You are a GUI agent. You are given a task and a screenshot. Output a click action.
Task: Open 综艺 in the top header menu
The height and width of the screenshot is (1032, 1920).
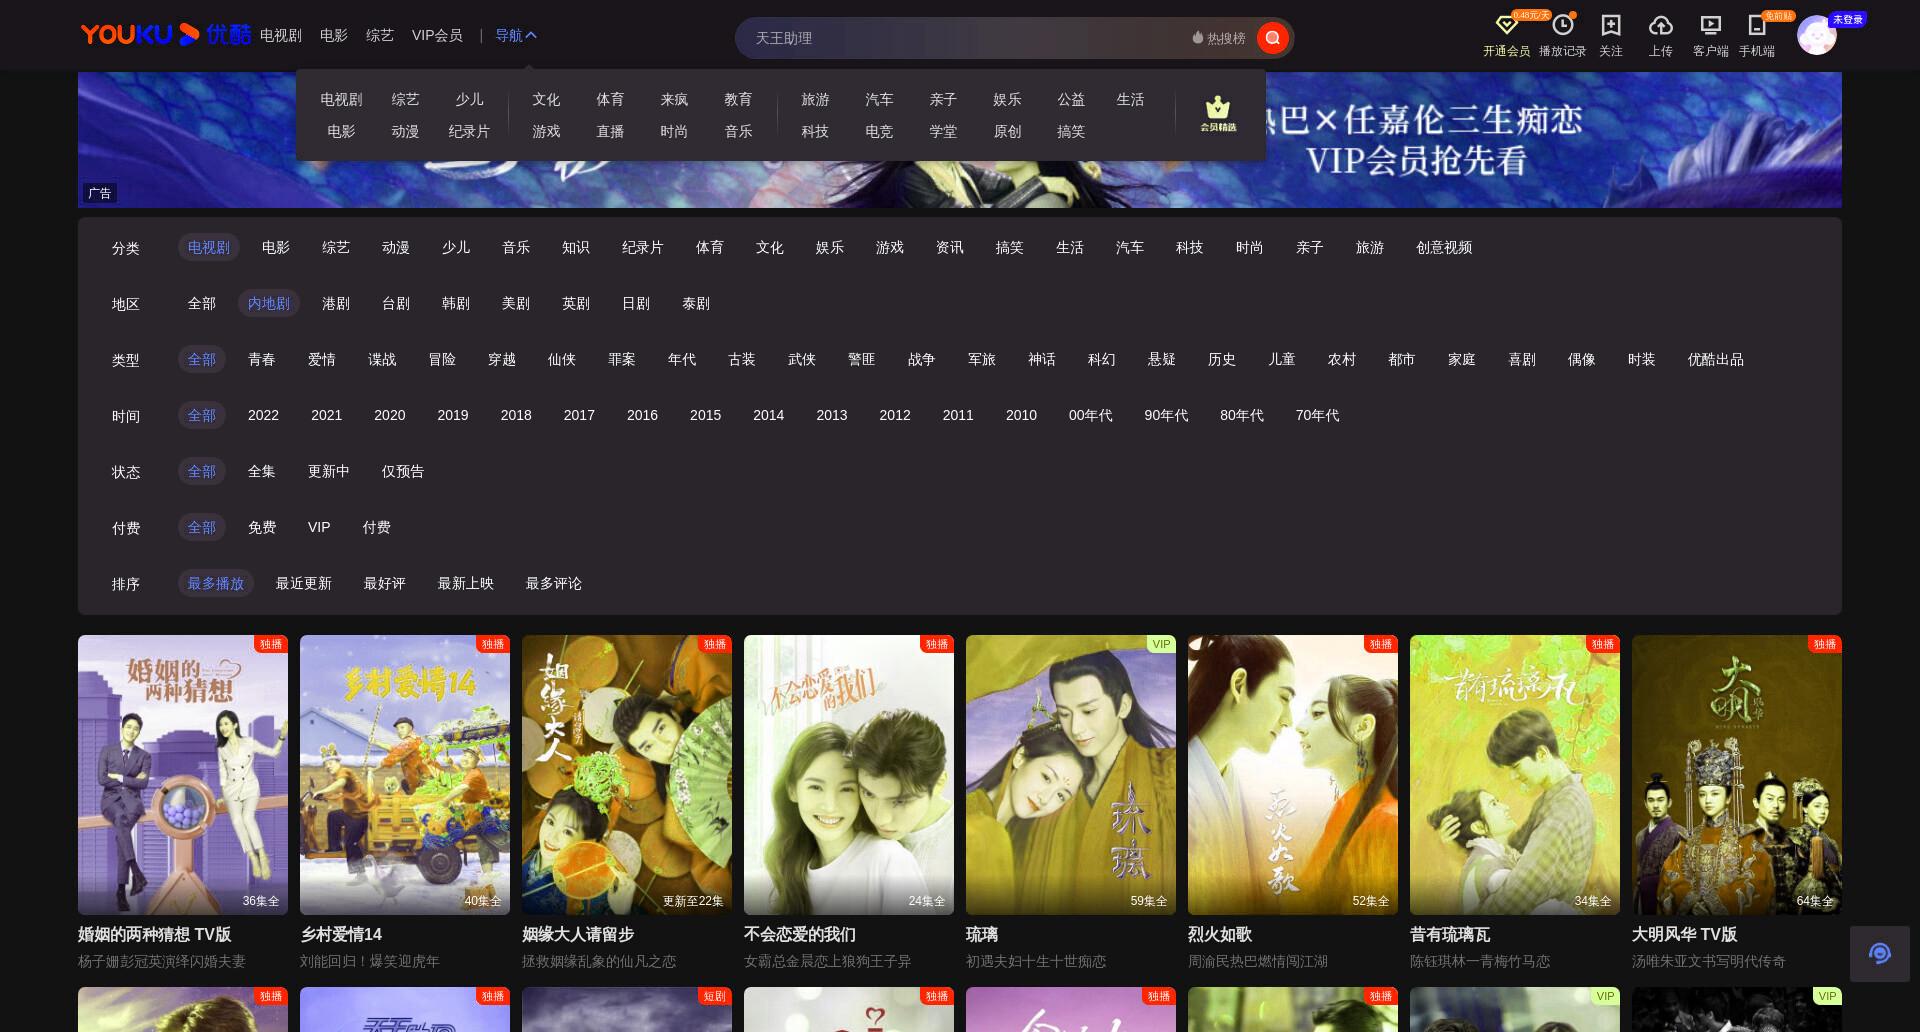click(x=380, y=35)
